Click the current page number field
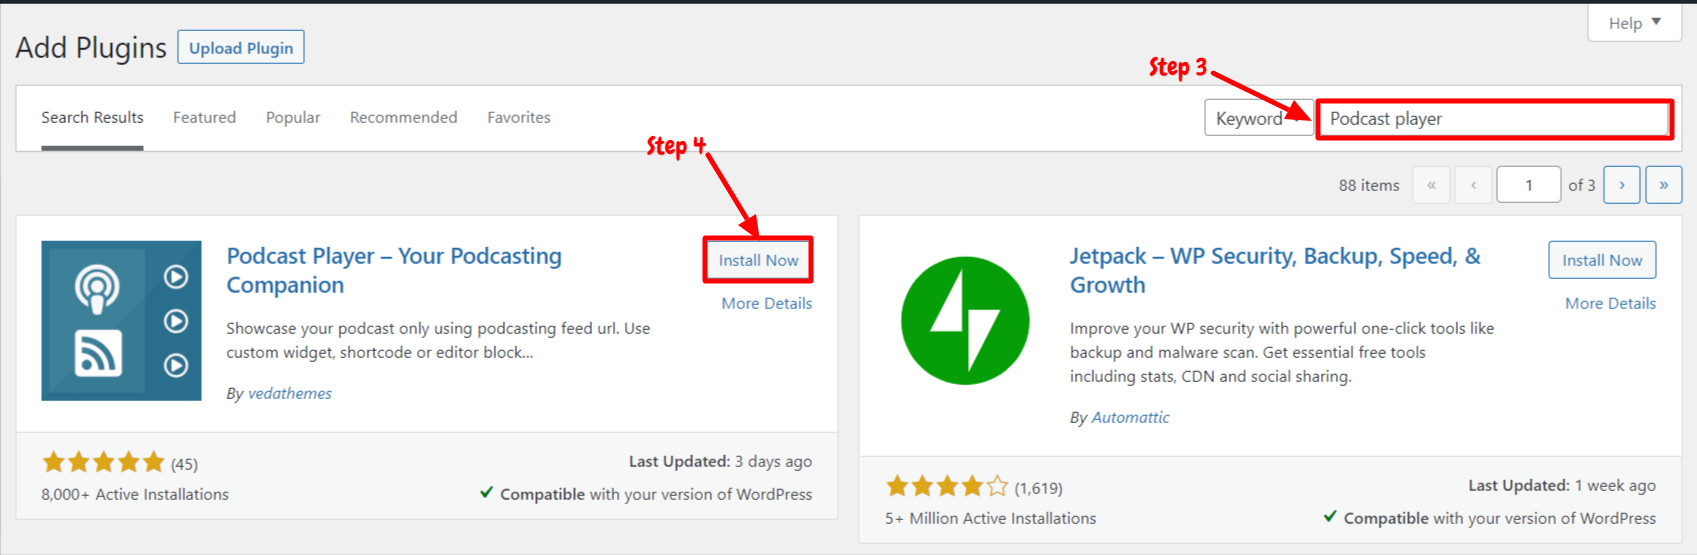Image resolution: width=1697 pixels, height=555 pixels. tap(1528, 185)
